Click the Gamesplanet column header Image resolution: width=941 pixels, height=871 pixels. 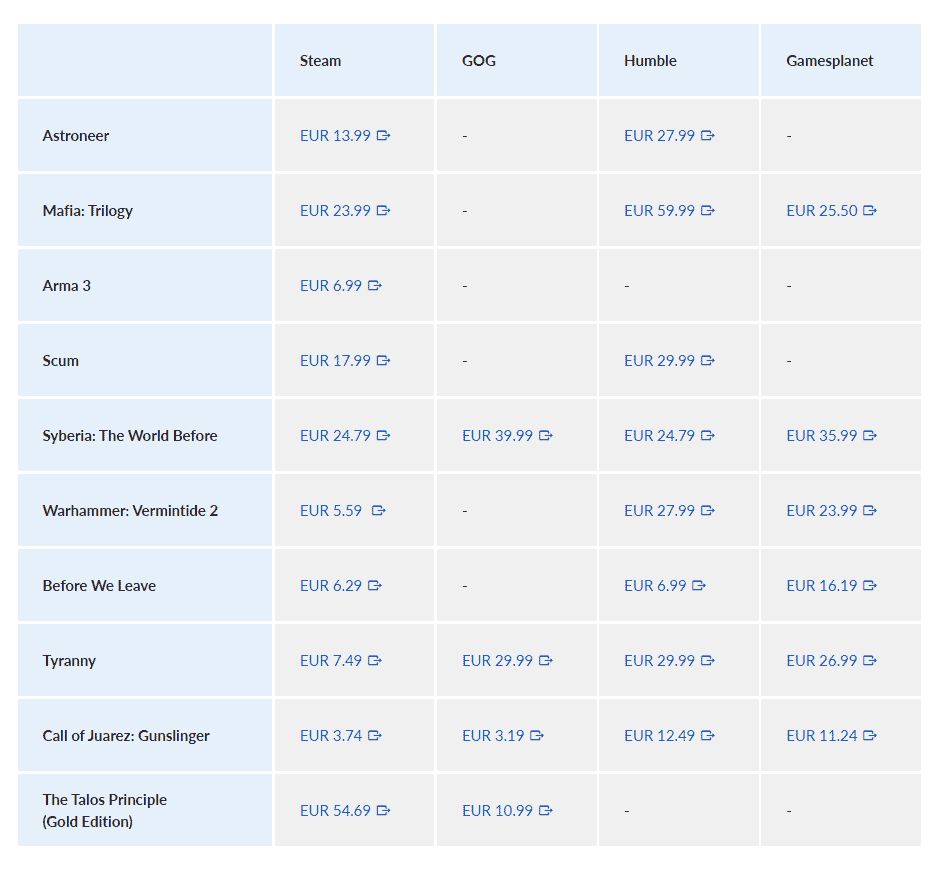(x=829, y=61)
